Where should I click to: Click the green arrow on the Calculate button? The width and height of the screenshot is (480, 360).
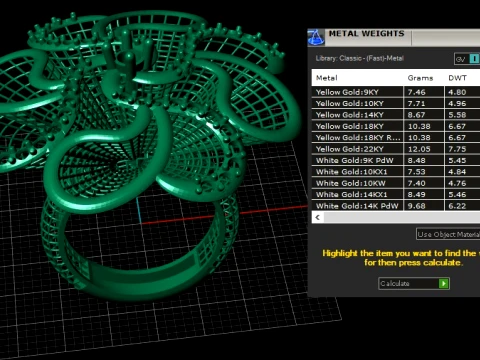tap(443, 283)
